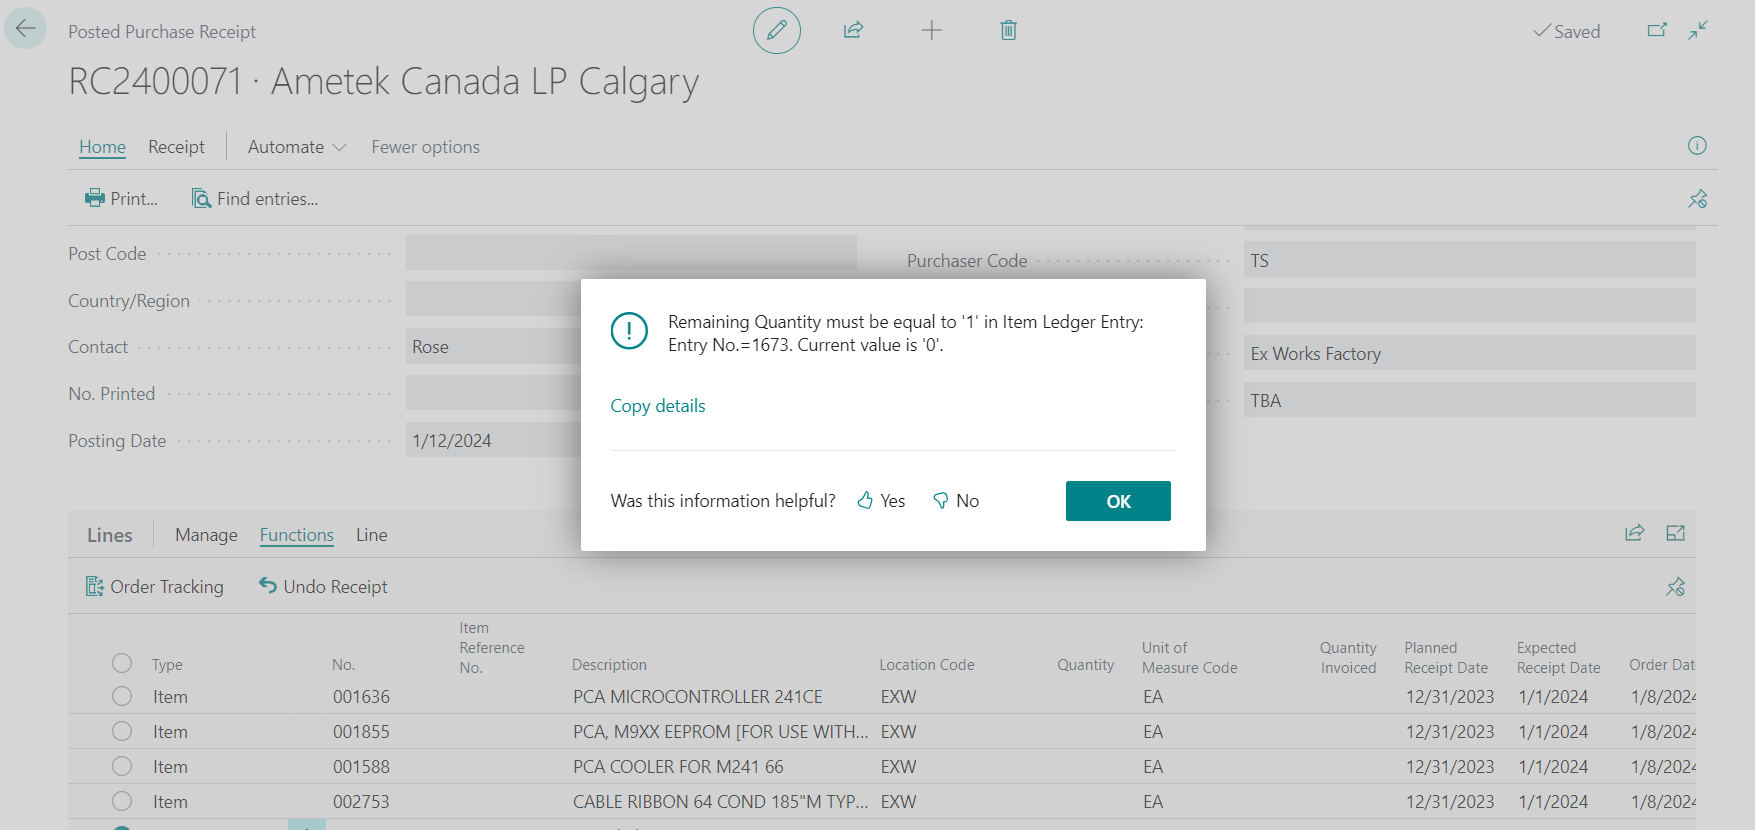This screenshot has height=830, width=1755.
Task: Click Description column header
Action: point(609,665)
